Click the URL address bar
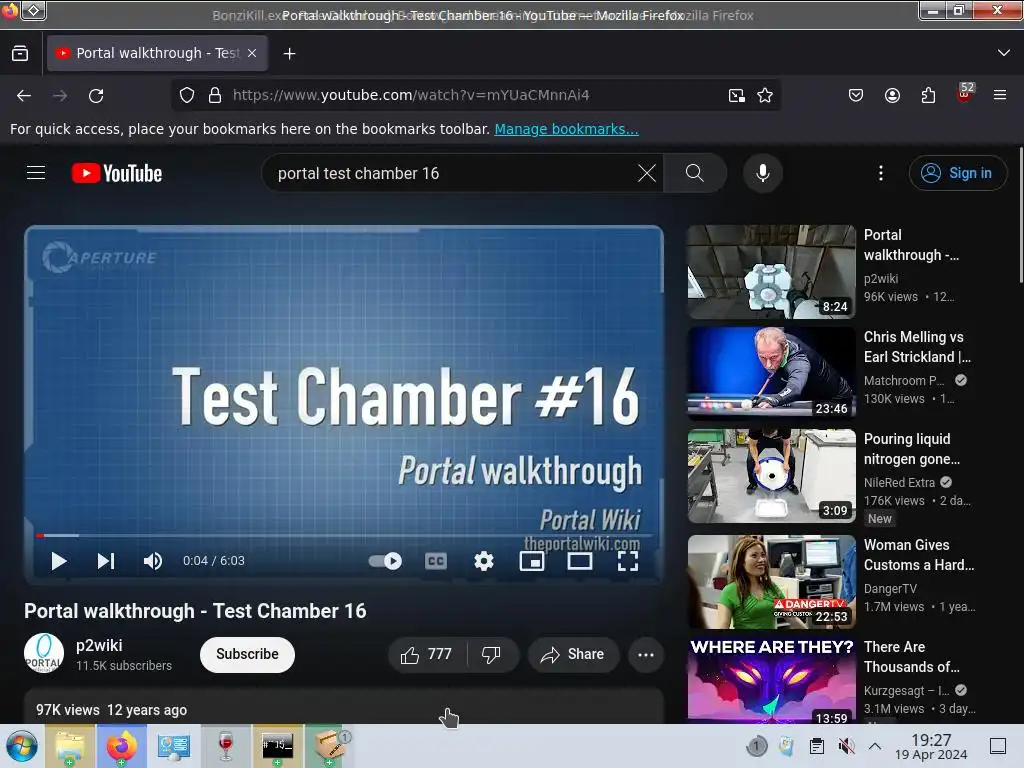1024x768 pixels. tap(475, 95)
